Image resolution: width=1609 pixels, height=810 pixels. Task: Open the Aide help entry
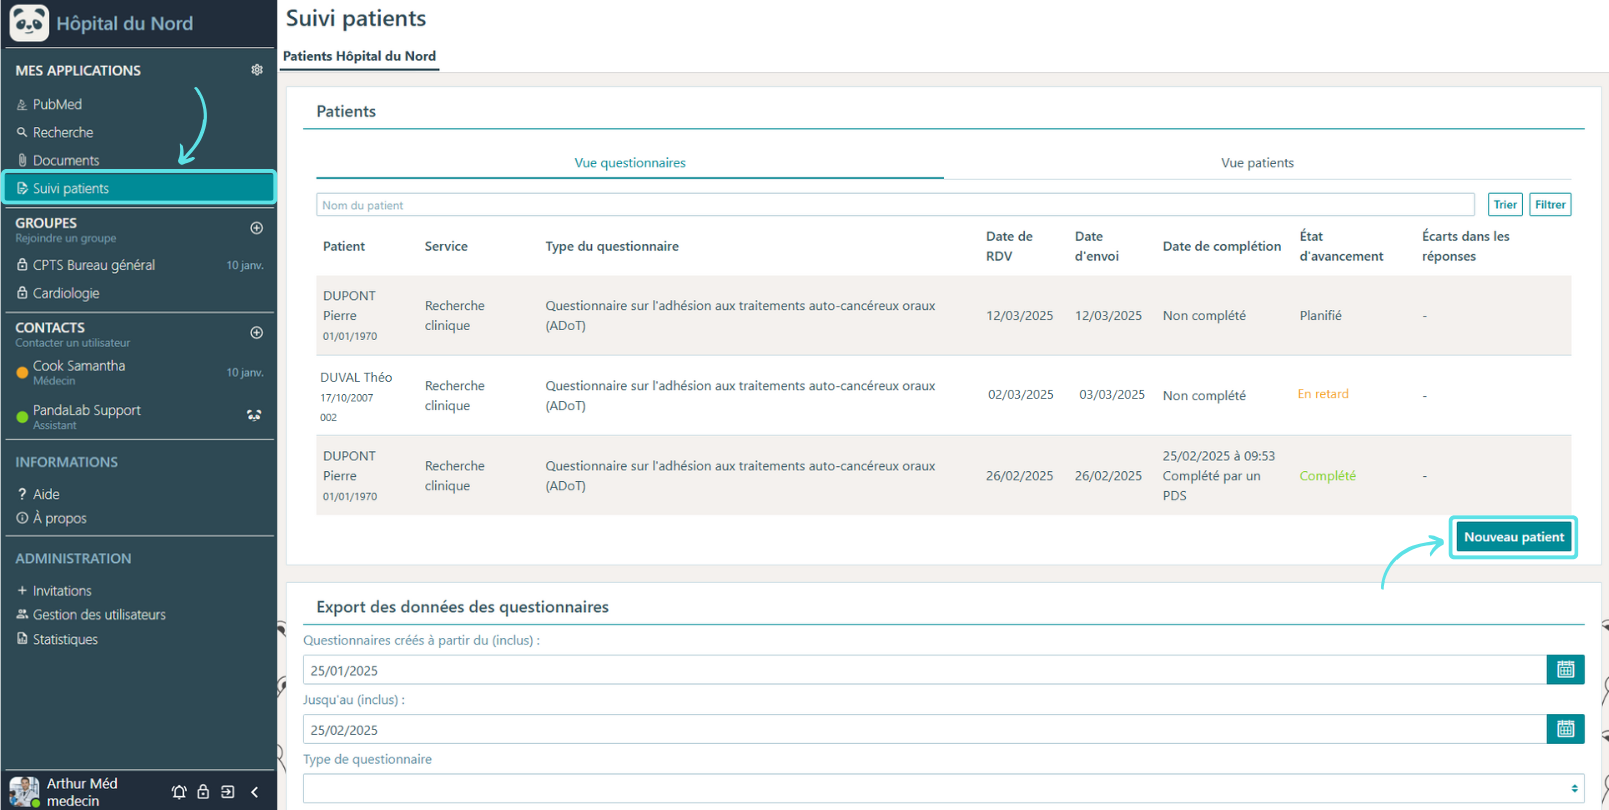tap(46, 494)
